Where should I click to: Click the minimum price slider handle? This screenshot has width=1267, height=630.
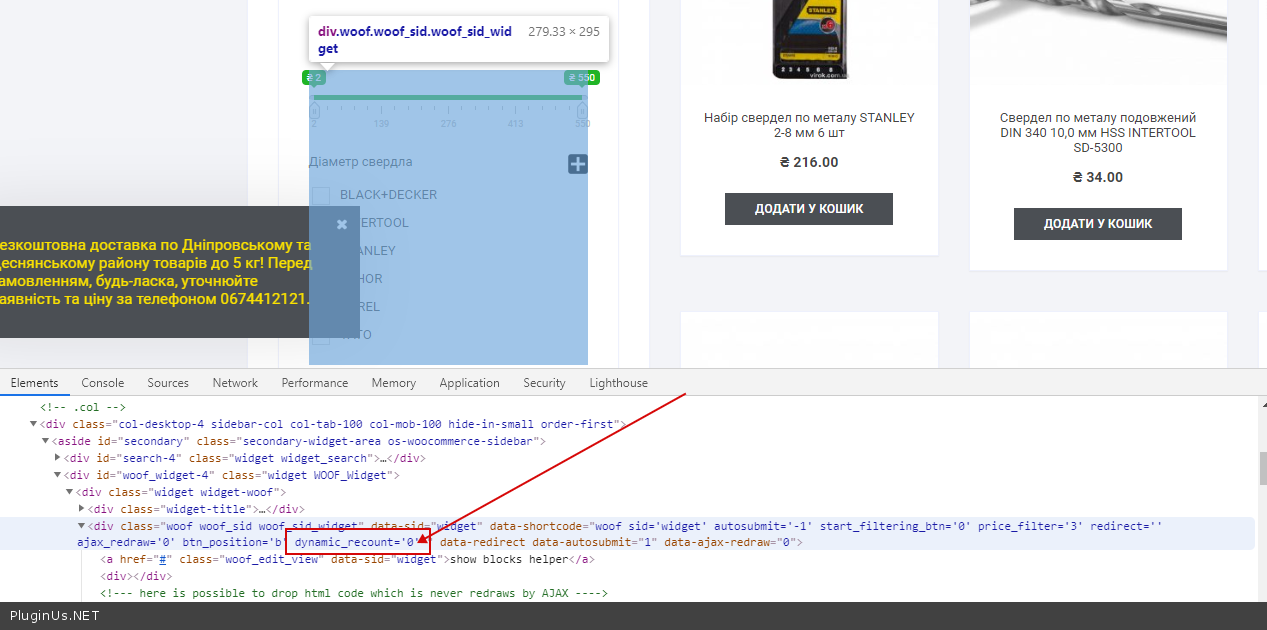(315, 110)
